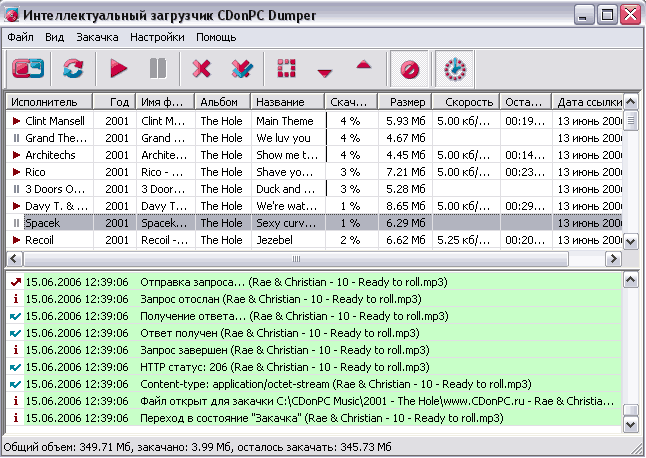Click the blue refresh arrows icon

(x=73, y=68)
